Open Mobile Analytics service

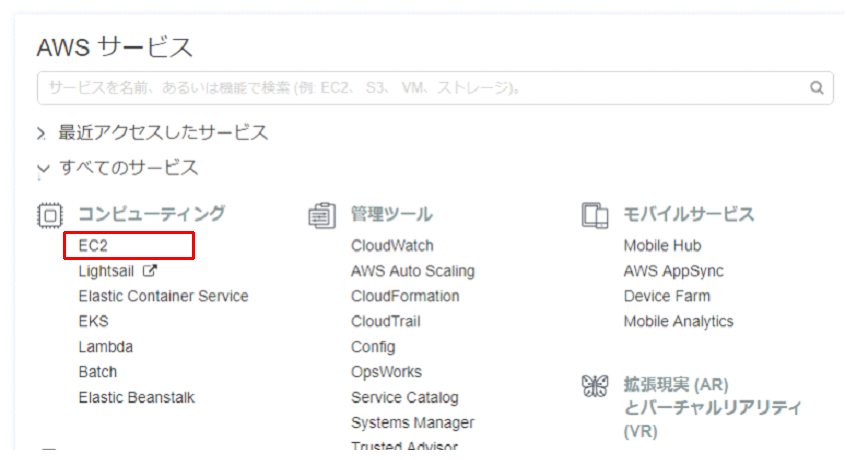678,321
